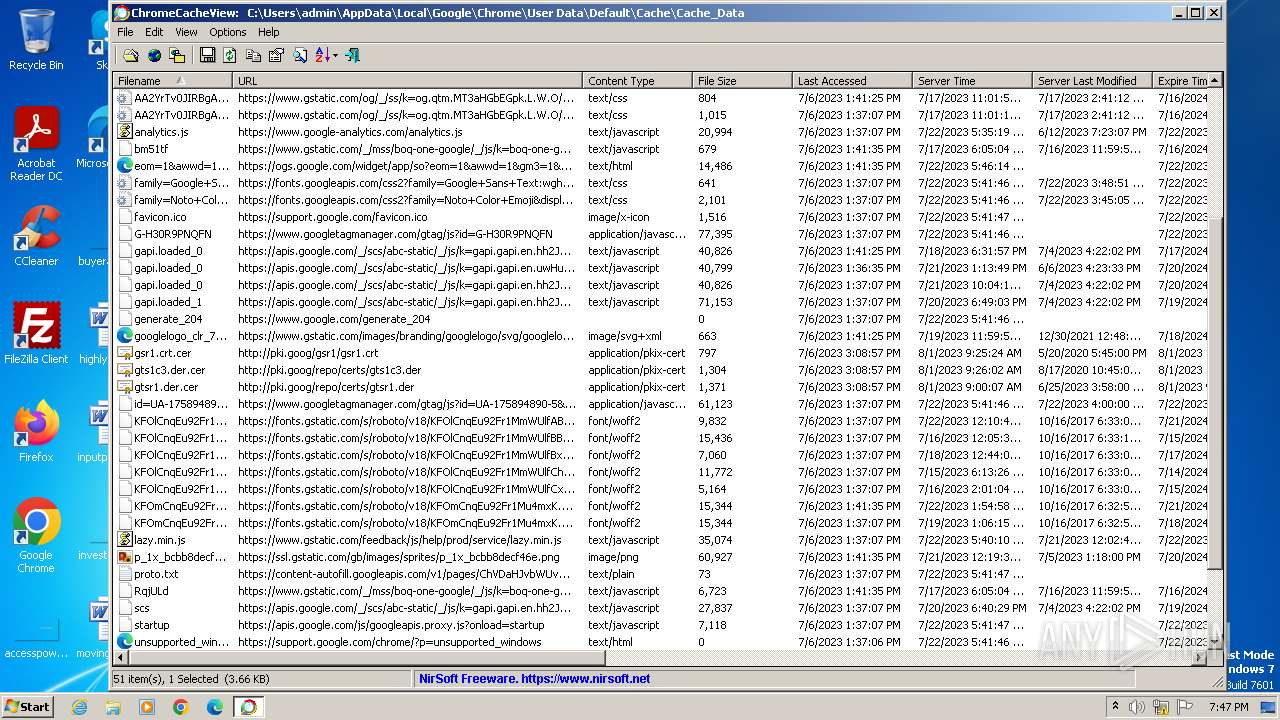Select the bm51tf row
1280x720 pixels.
coord(661,149)
